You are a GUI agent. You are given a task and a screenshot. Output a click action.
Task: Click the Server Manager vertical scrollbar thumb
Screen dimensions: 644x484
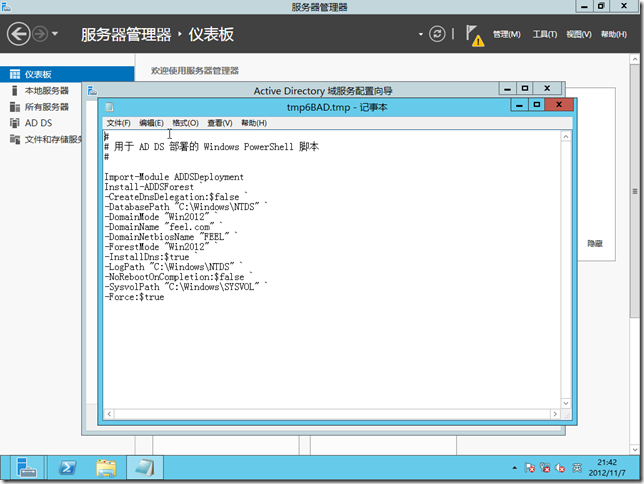click(635, 191)
